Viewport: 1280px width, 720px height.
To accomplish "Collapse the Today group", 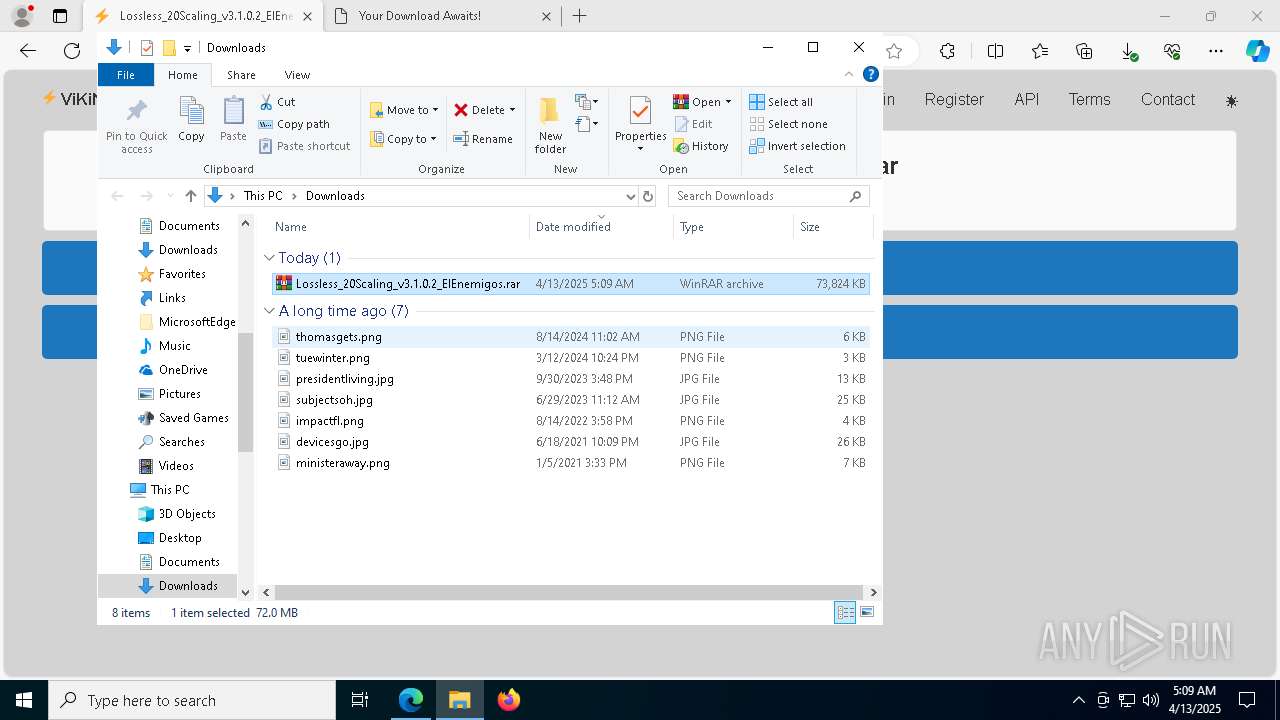I will [269, 258].
